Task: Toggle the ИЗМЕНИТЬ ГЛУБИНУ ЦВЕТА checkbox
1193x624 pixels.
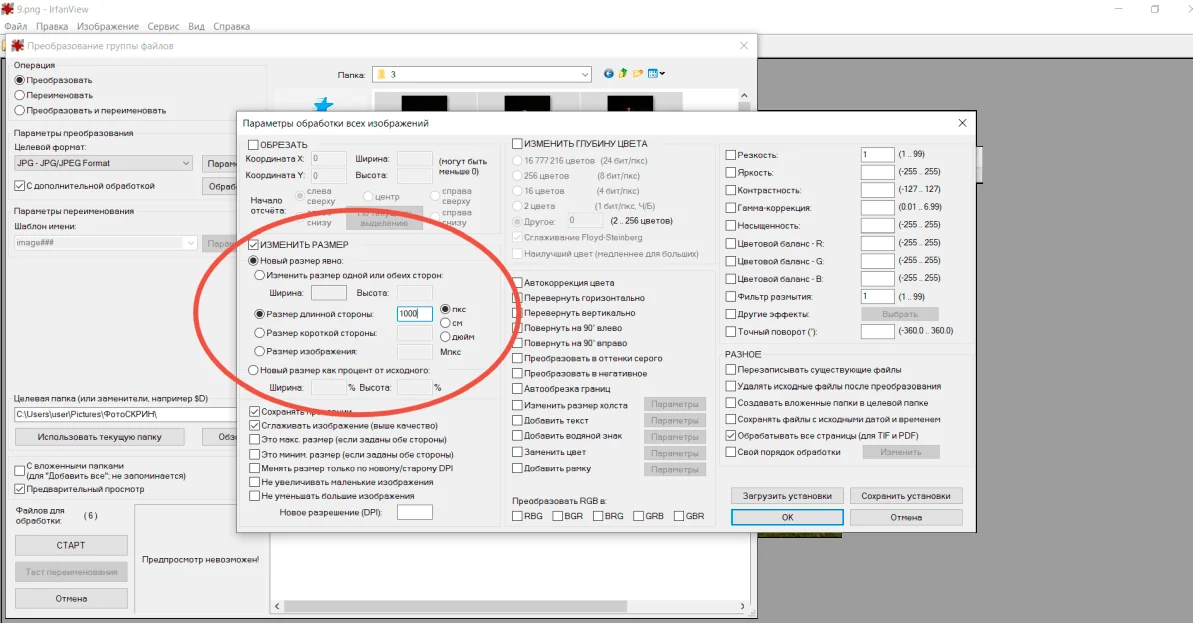Action: (517, 144)
